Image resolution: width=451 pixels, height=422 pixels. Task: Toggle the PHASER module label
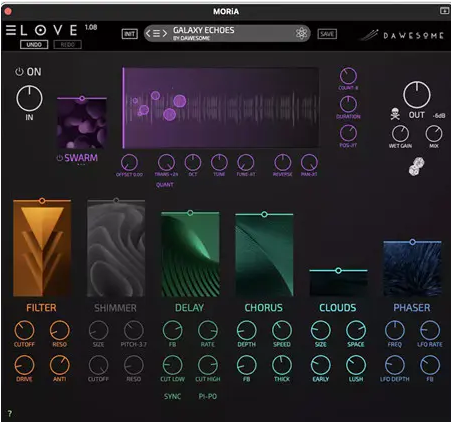click(x=412, y=308)
